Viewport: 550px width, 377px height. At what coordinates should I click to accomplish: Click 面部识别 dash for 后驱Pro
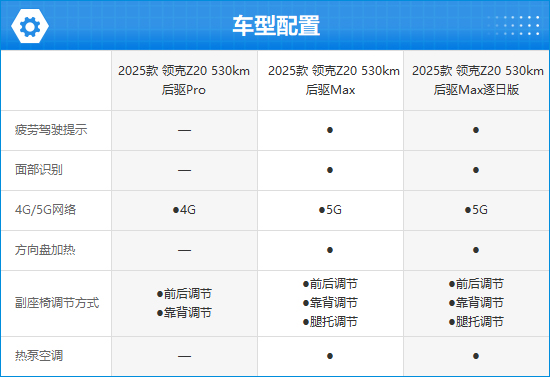pos(184,170)
